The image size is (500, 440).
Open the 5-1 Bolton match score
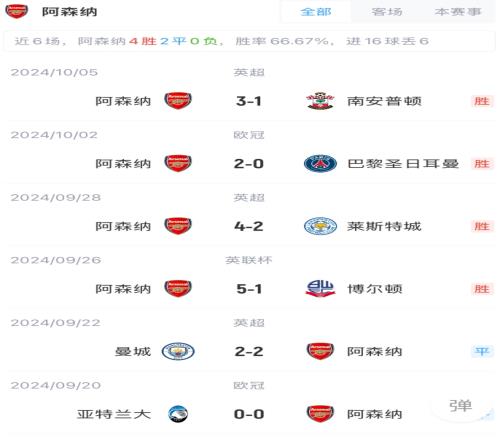click(x=249, y=289)
